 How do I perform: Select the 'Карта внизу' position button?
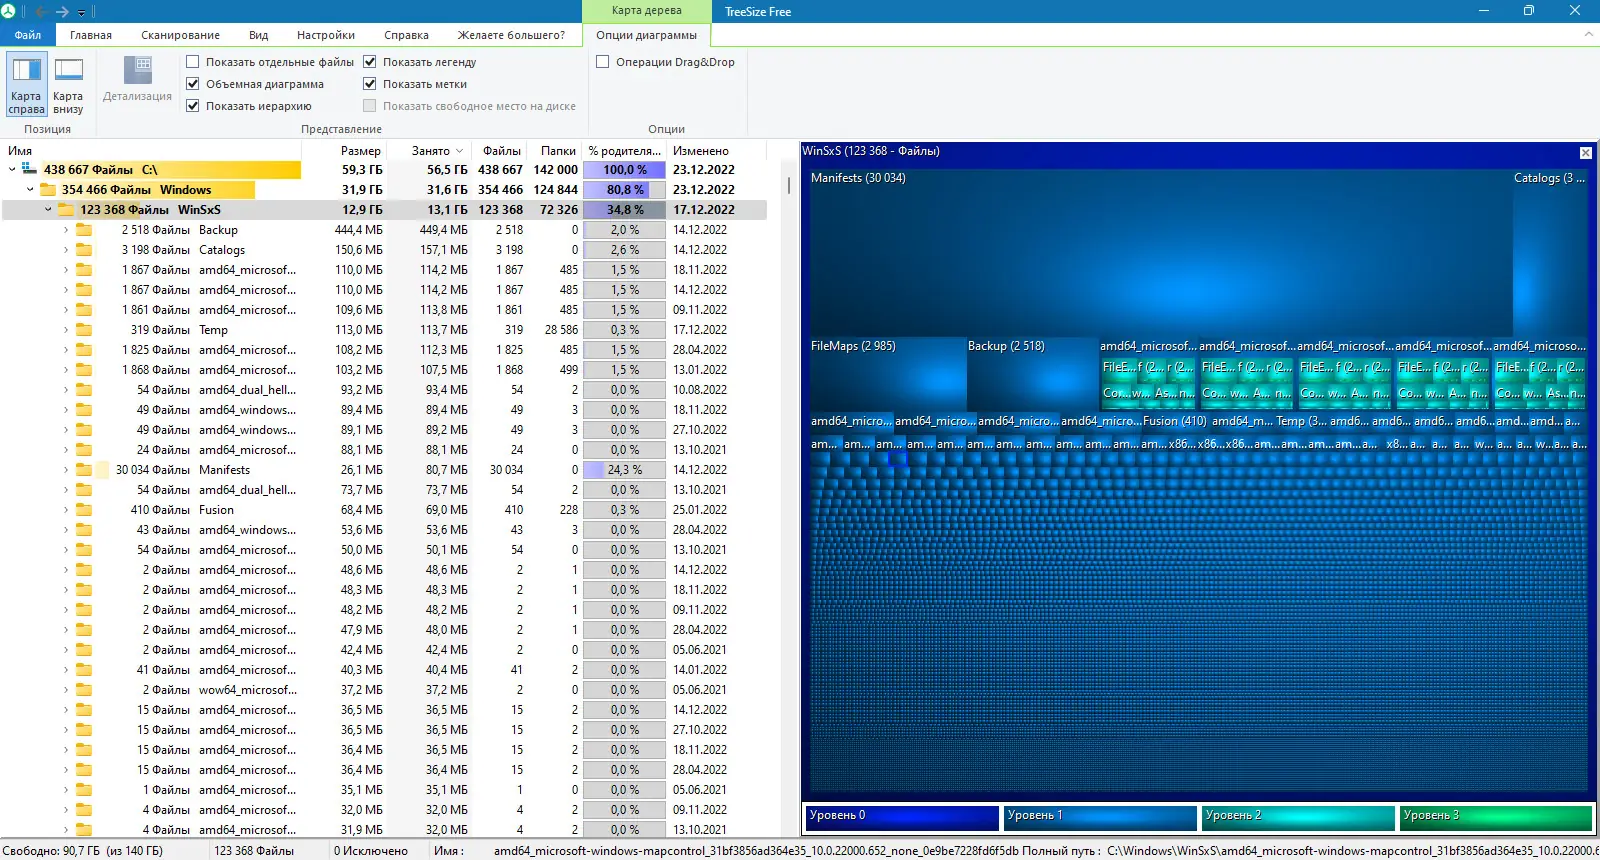[68, 85]
